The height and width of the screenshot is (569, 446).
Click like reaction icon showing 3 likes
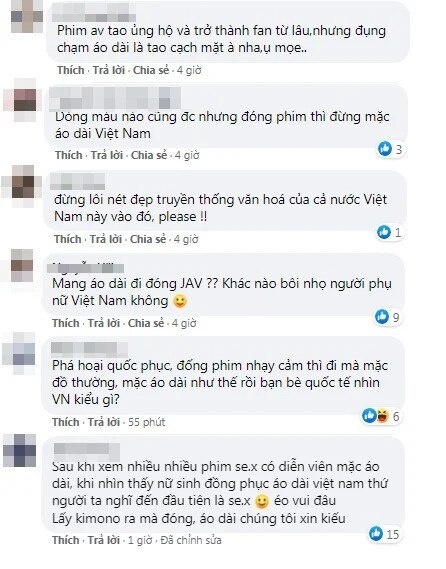[x=385, y=149]
